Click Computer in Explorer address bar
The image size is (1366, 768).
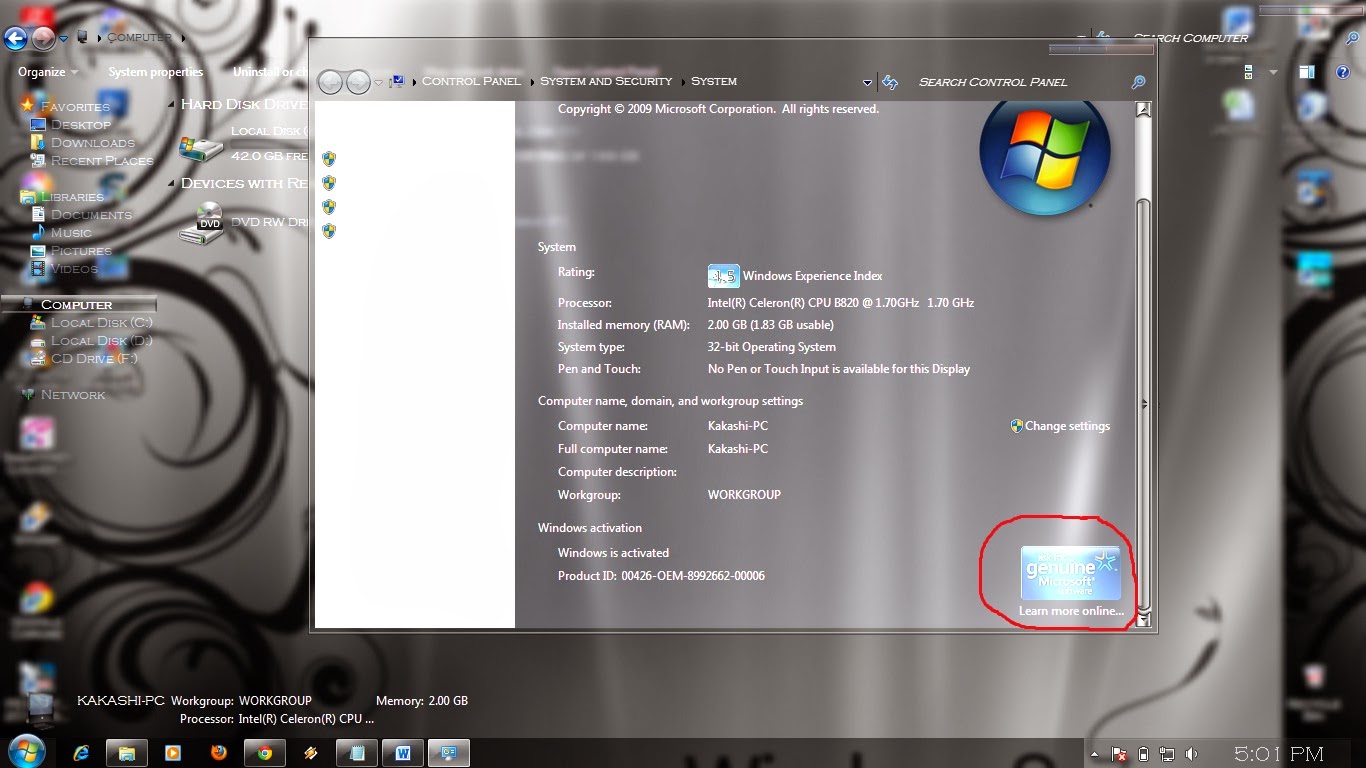click(x=140, y=38)
